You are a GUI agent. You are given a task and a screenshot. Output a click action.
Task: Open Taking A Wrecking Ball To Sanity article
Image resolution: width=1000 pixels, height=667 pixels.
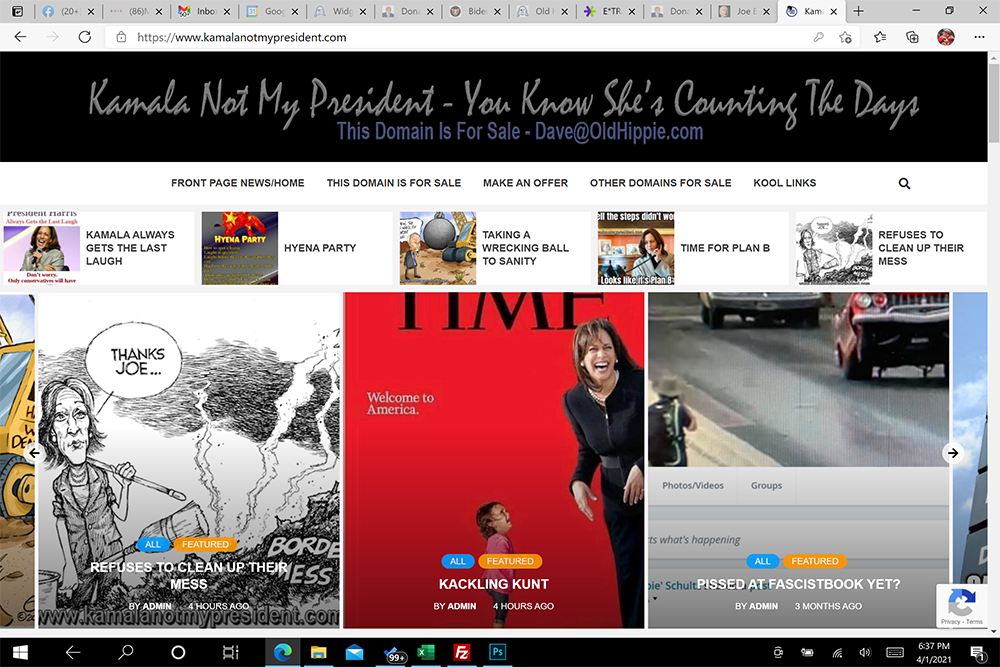coord(525,248)
